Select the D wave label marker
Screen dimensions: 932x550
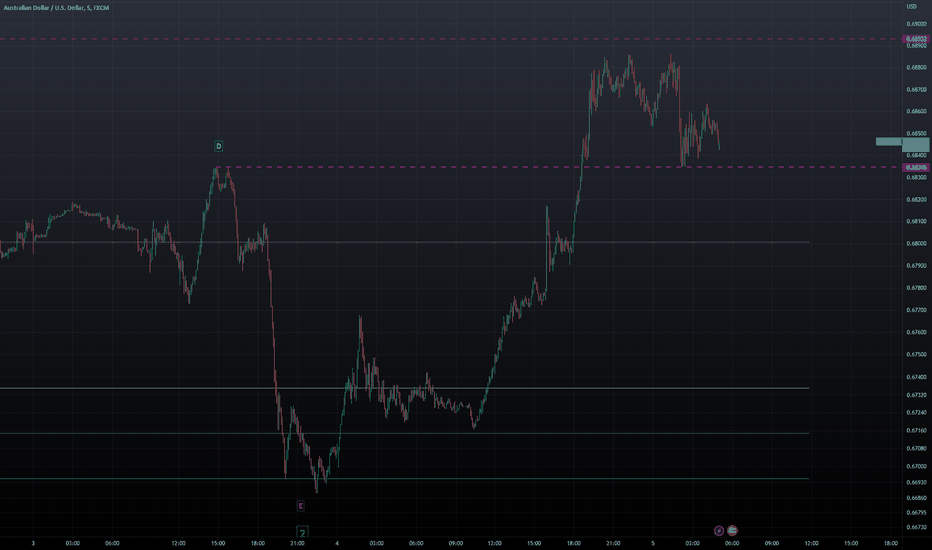(218, 146)
